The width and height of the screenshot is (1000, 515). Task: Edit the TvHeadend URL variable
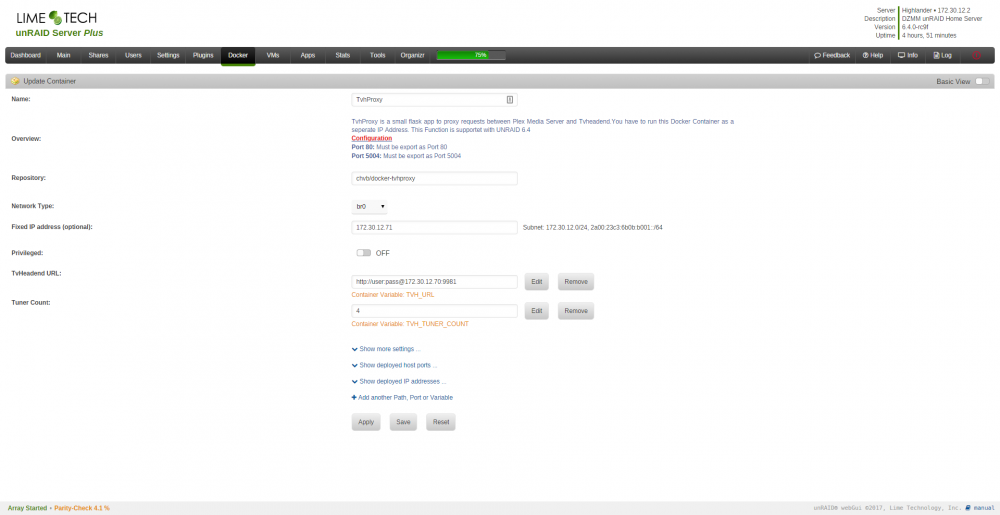(x=536, y=282)
